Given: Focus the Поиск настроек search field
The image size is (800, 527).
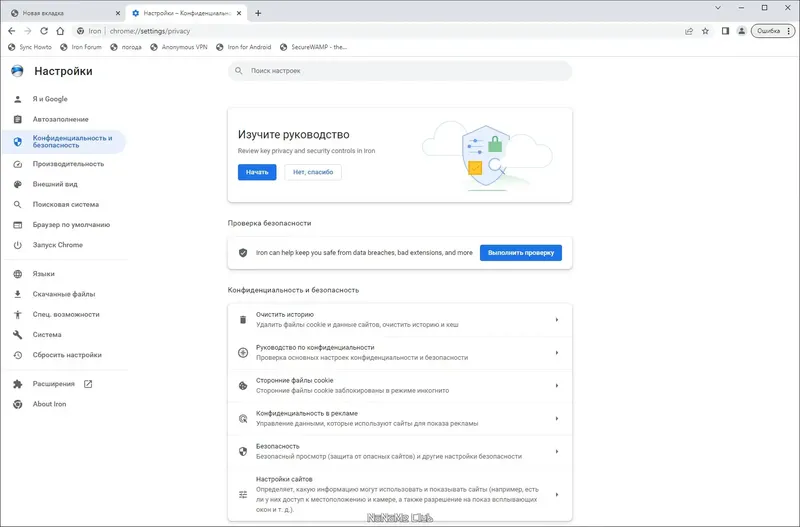Looking at the screenshot, I should pos(400,71).
